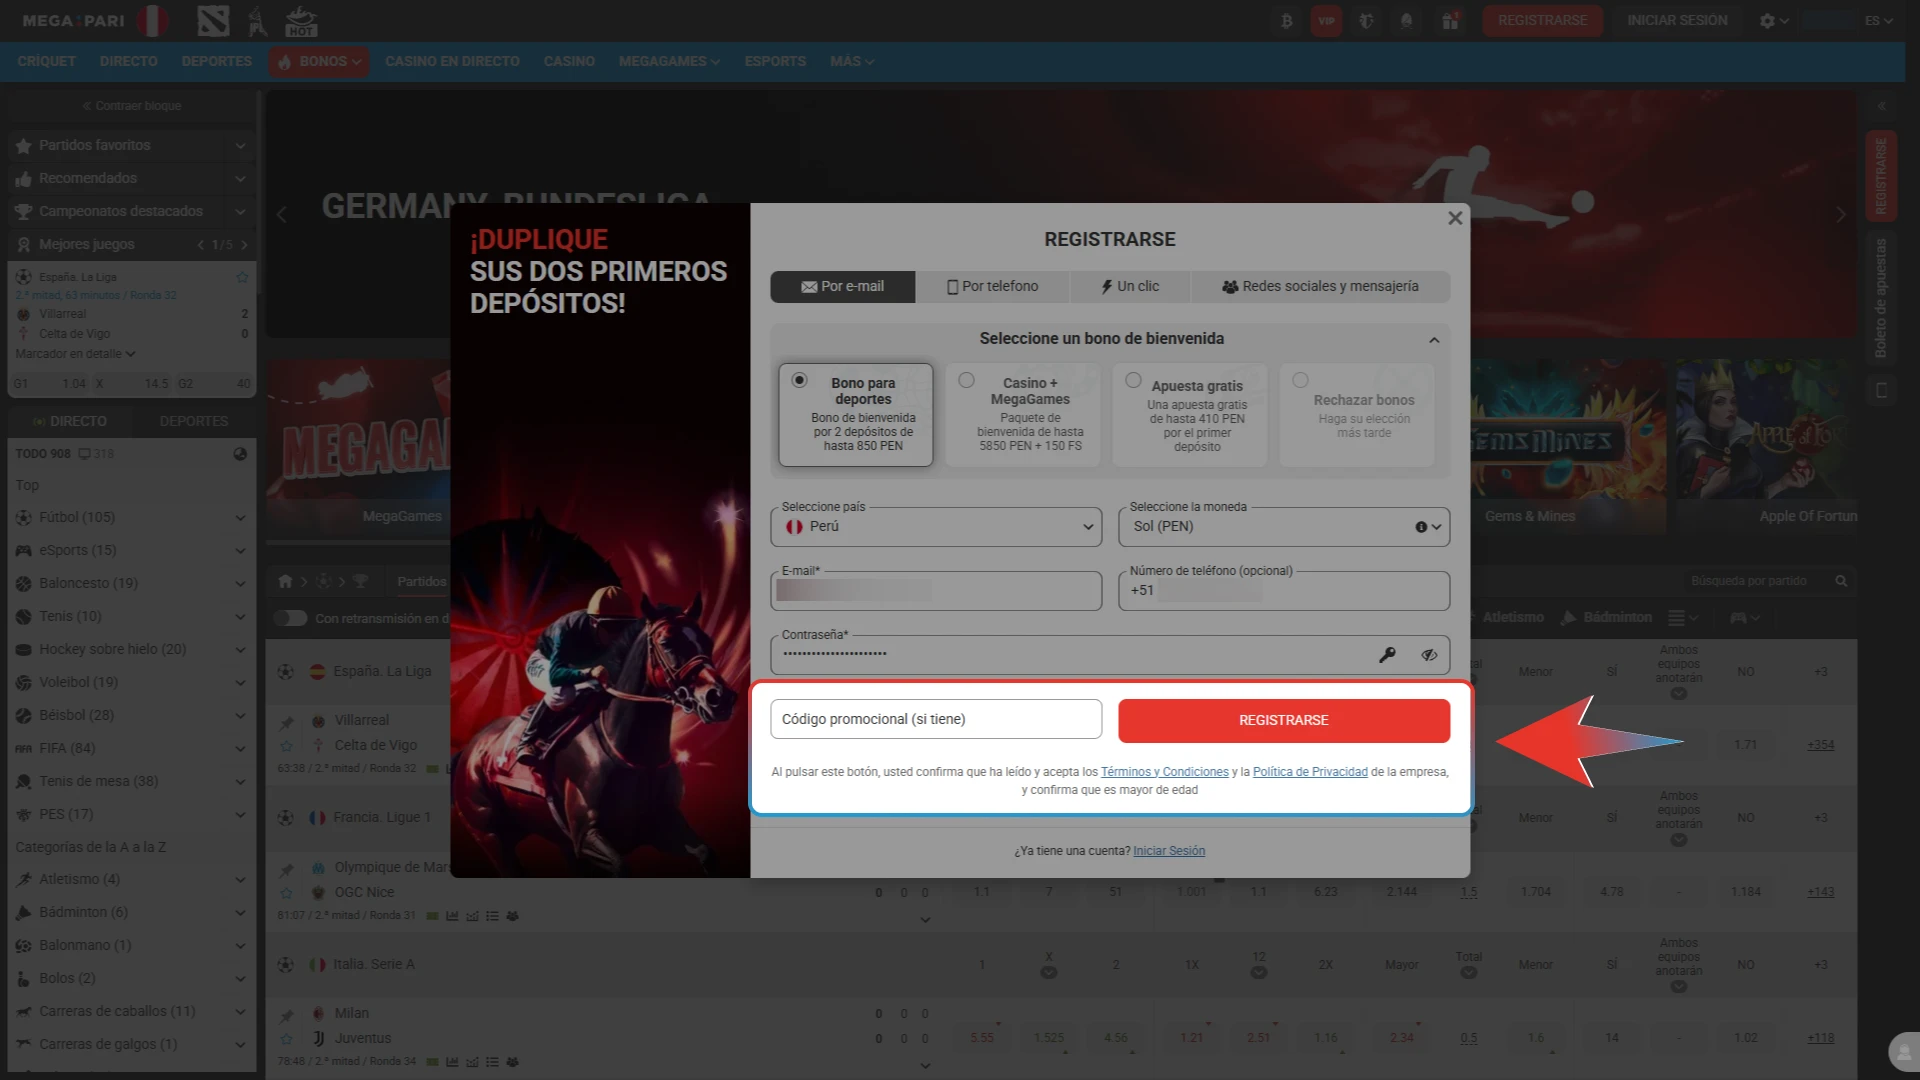Switch to Por e-mail tab
This screenshot has height=1080, width=1920.
[842, 287]
